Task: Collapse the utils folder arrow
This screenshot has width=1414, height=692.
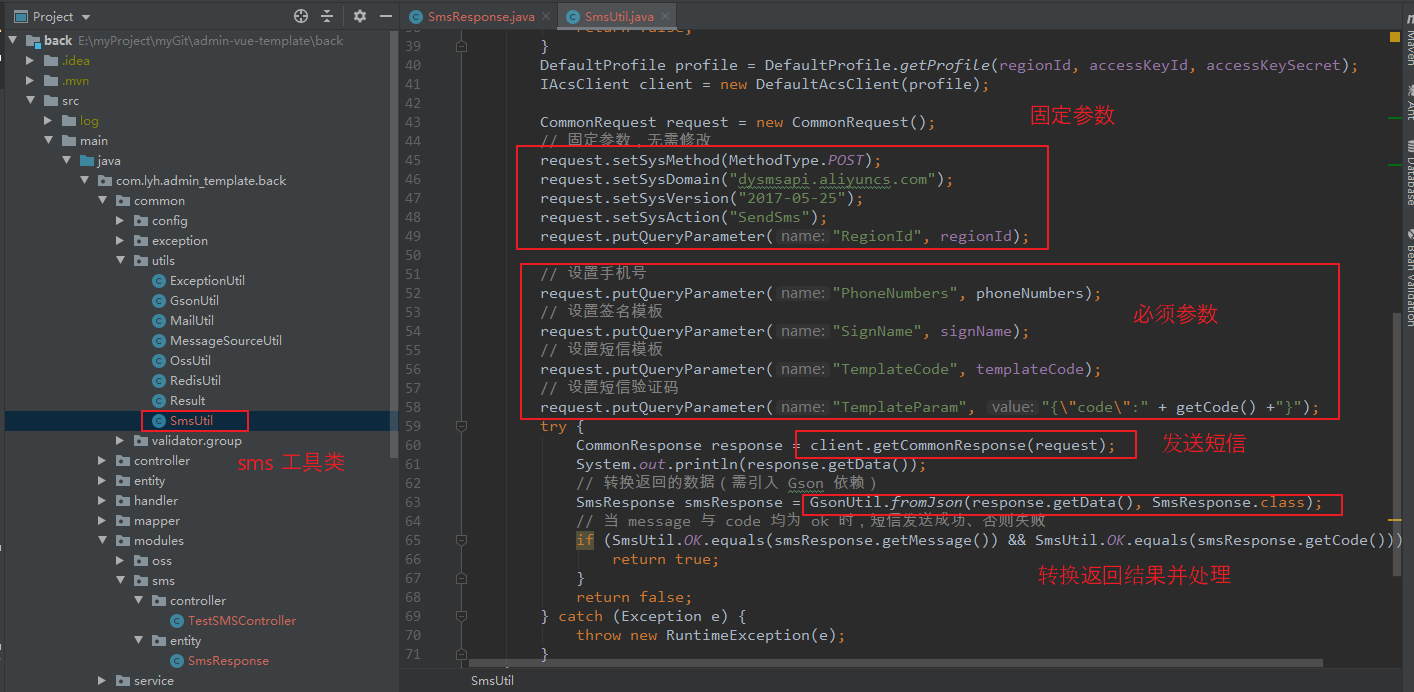Action: pyautogui.click(x=120, y=261)
